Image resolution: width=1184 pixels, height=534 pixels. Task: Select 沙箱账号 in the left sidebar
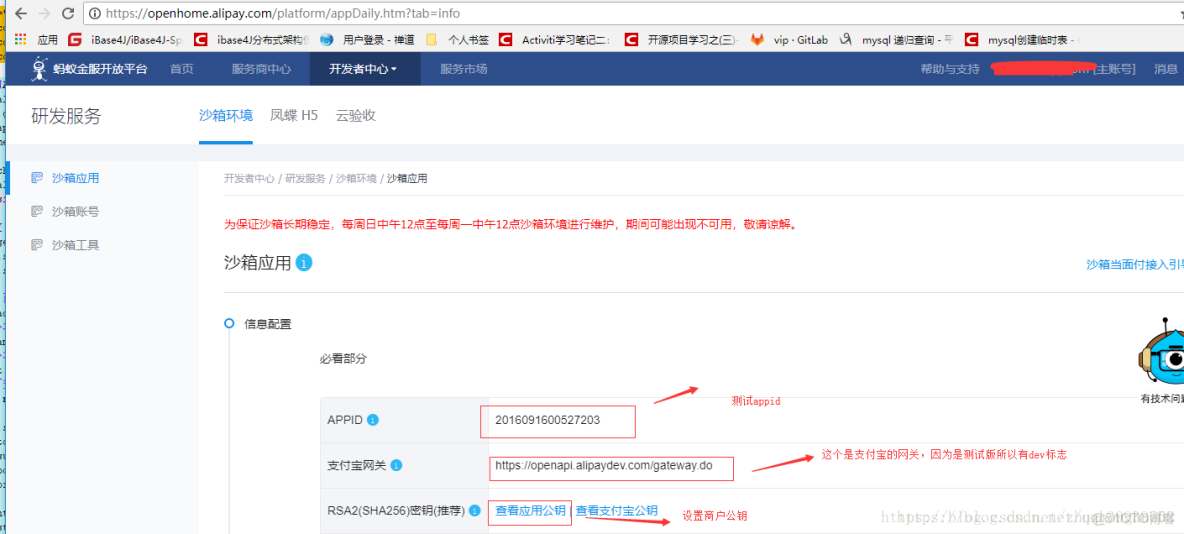tap(76, 211)
